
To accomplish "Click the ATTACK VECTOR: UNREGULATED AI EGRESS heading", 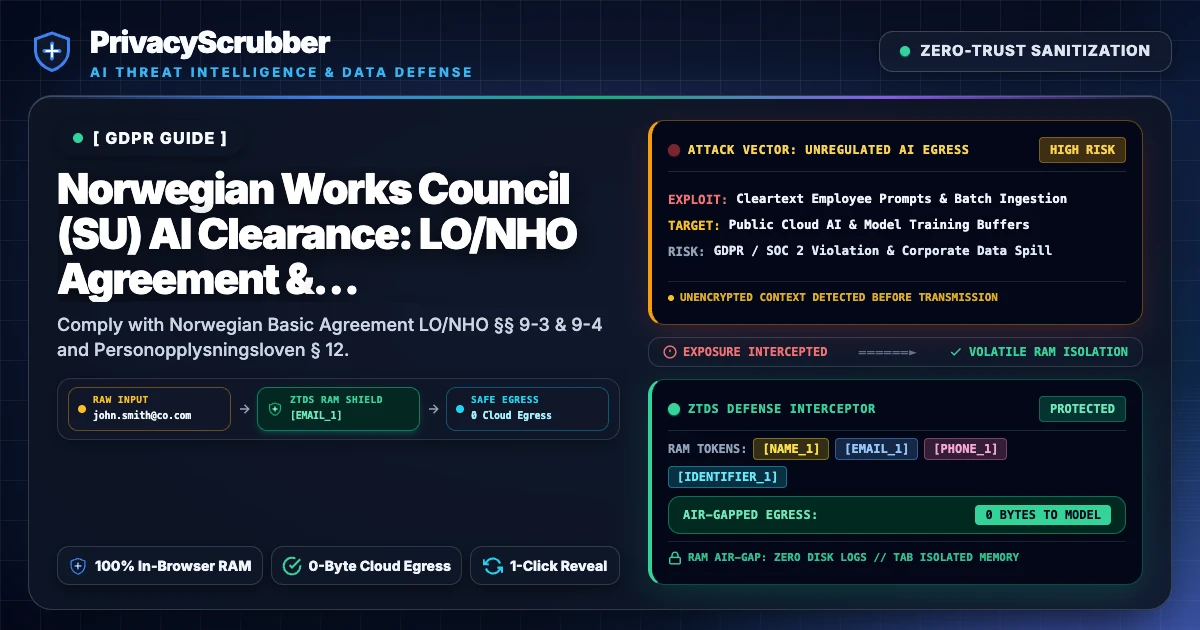I will pos(828,150).
